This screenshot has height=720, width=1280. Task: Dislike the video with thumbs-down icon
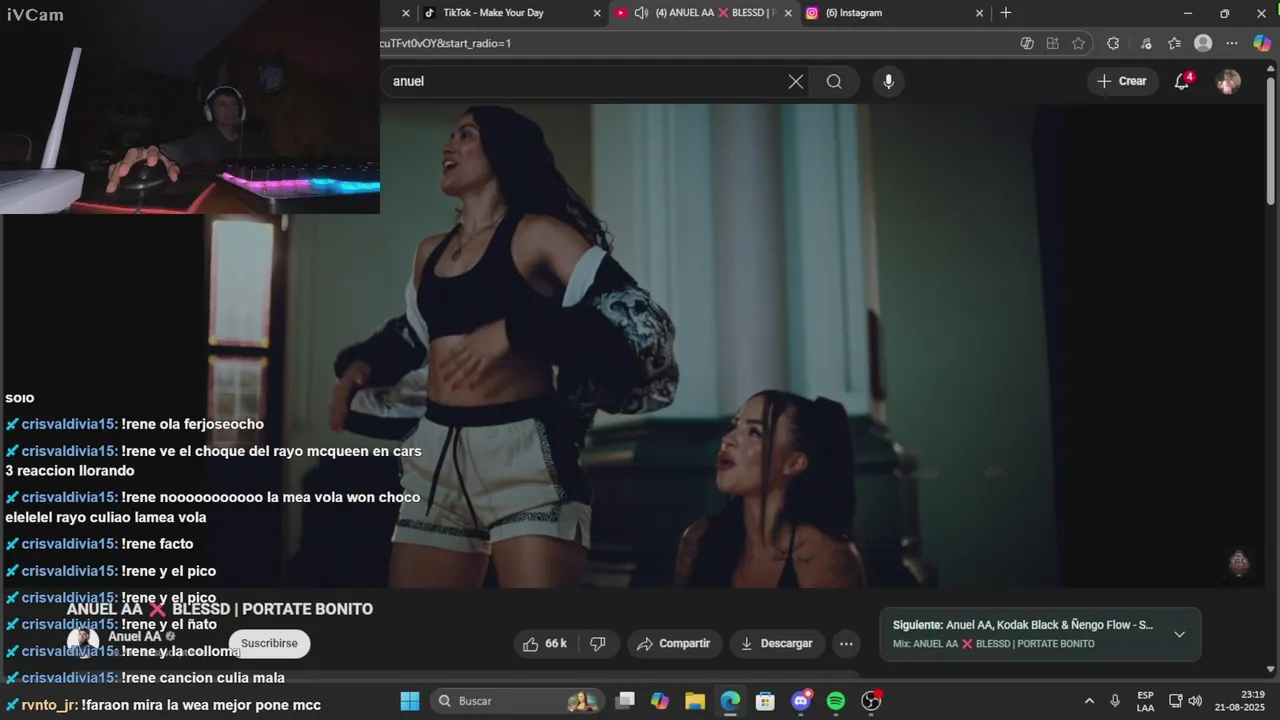(x=598, y=644)
